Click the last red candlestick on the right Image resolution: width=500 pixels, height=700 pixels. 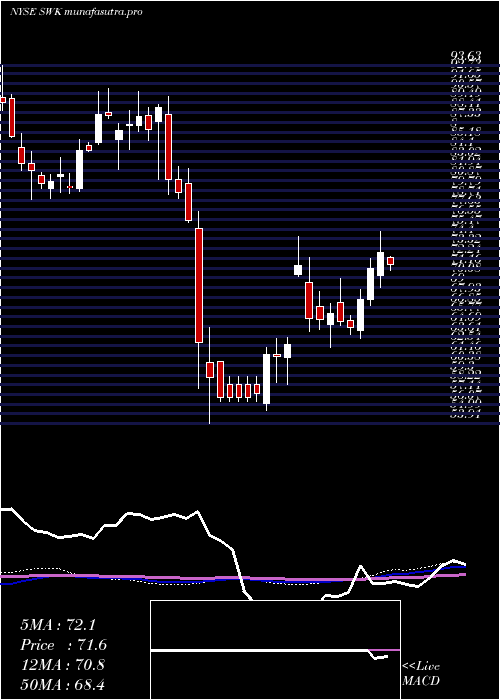click(391, 261)
